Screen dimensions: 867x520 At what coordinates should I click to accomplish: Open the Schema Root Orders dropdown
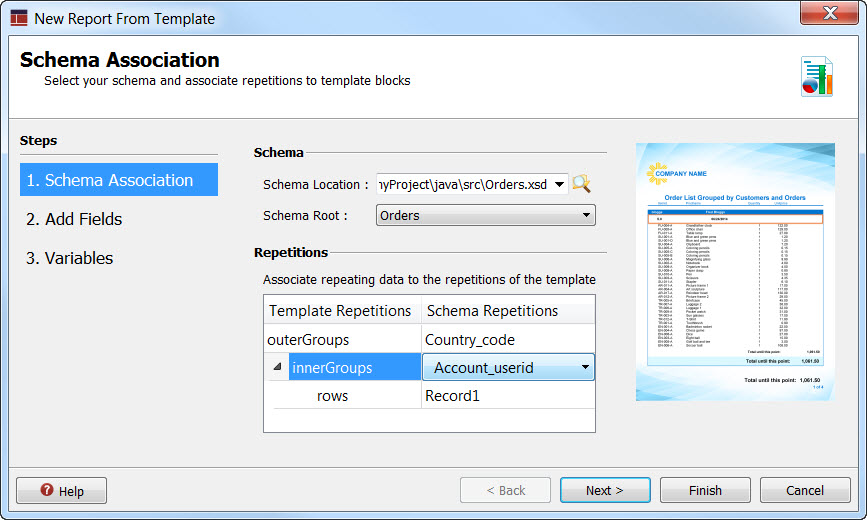point(586,215)
